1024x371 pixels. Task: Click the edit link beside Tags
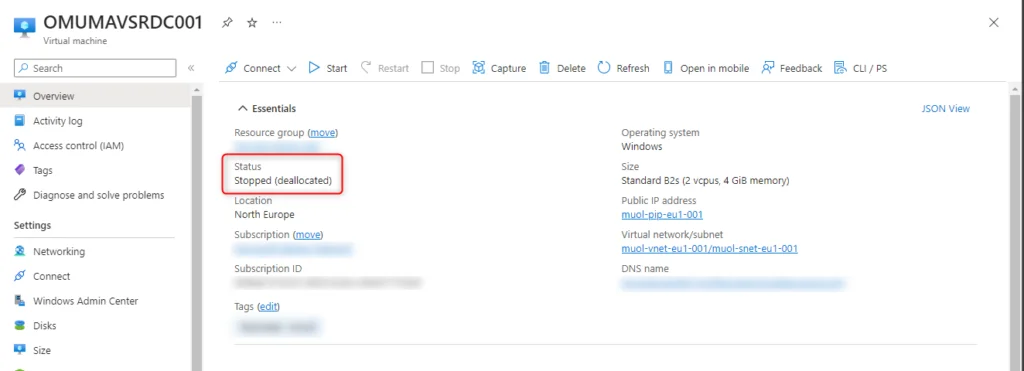coord(269,306)
